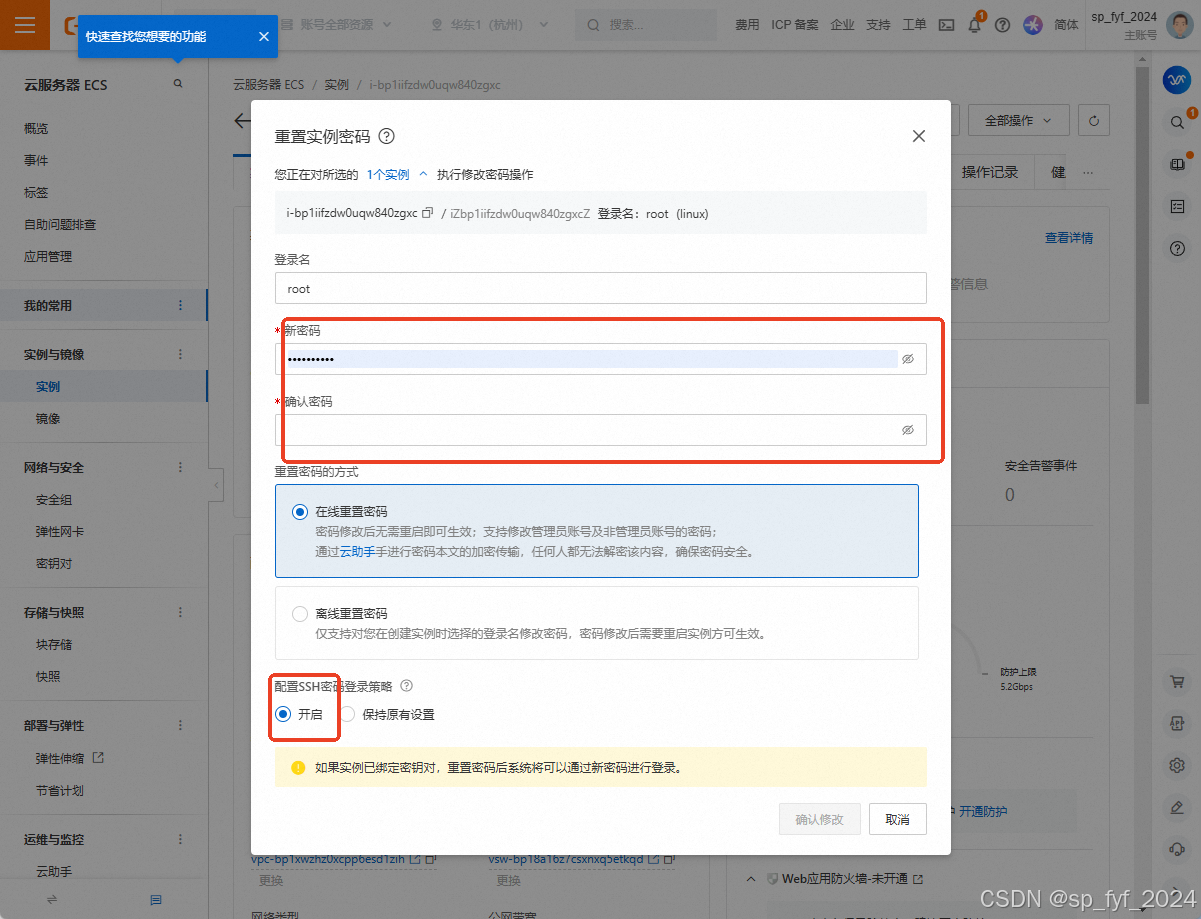Click the help question mark icon
This screenshot has height=919, width=1201.
[x=1002, y=24]
